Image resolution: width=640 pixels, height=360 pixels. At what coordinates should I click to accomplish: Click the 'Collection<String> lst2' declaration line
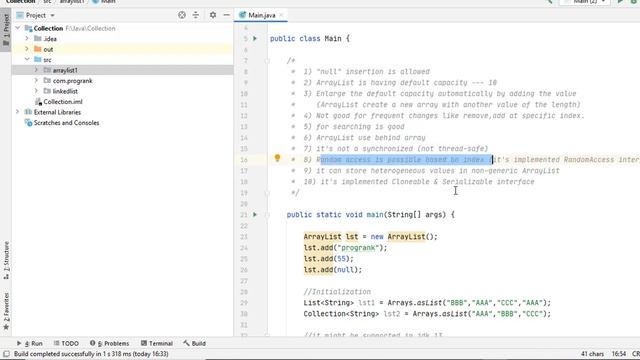click(x=427, y=314)
